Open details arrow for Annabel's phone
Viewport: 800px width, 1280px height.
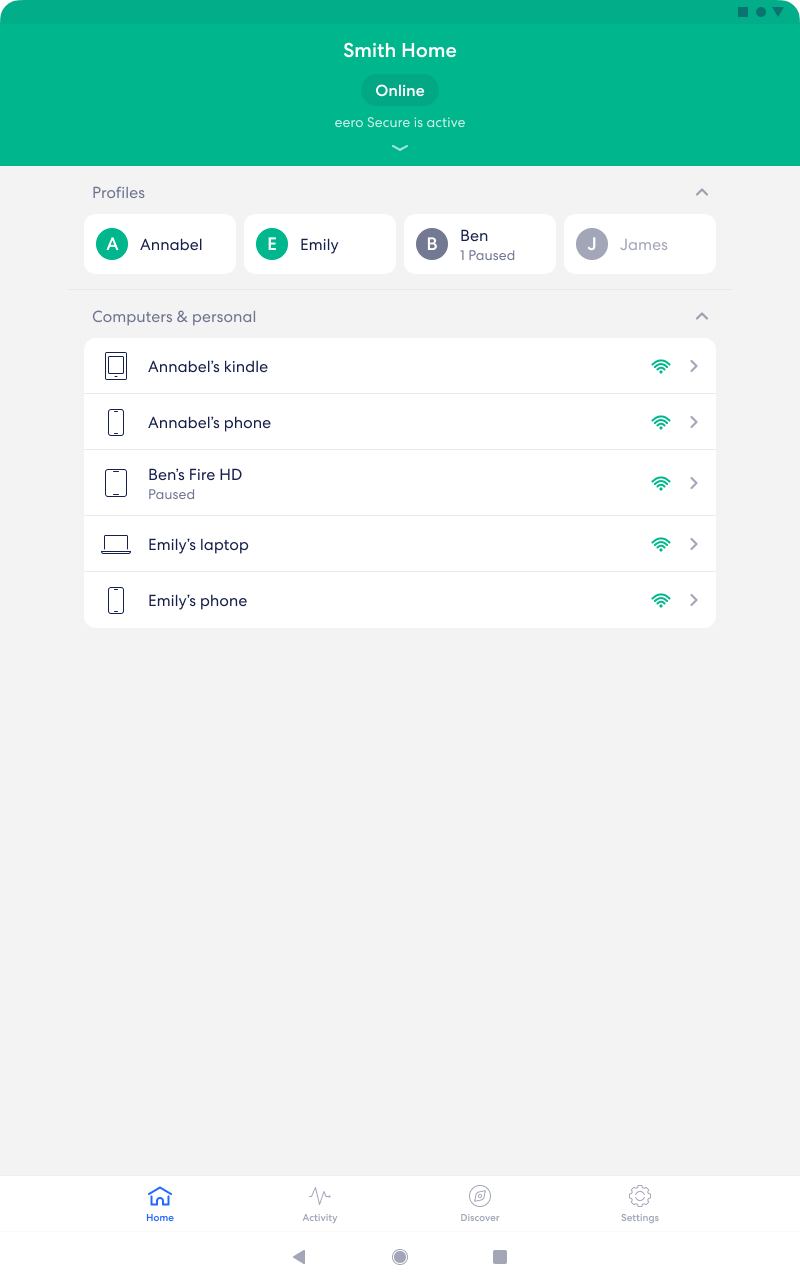694,422
